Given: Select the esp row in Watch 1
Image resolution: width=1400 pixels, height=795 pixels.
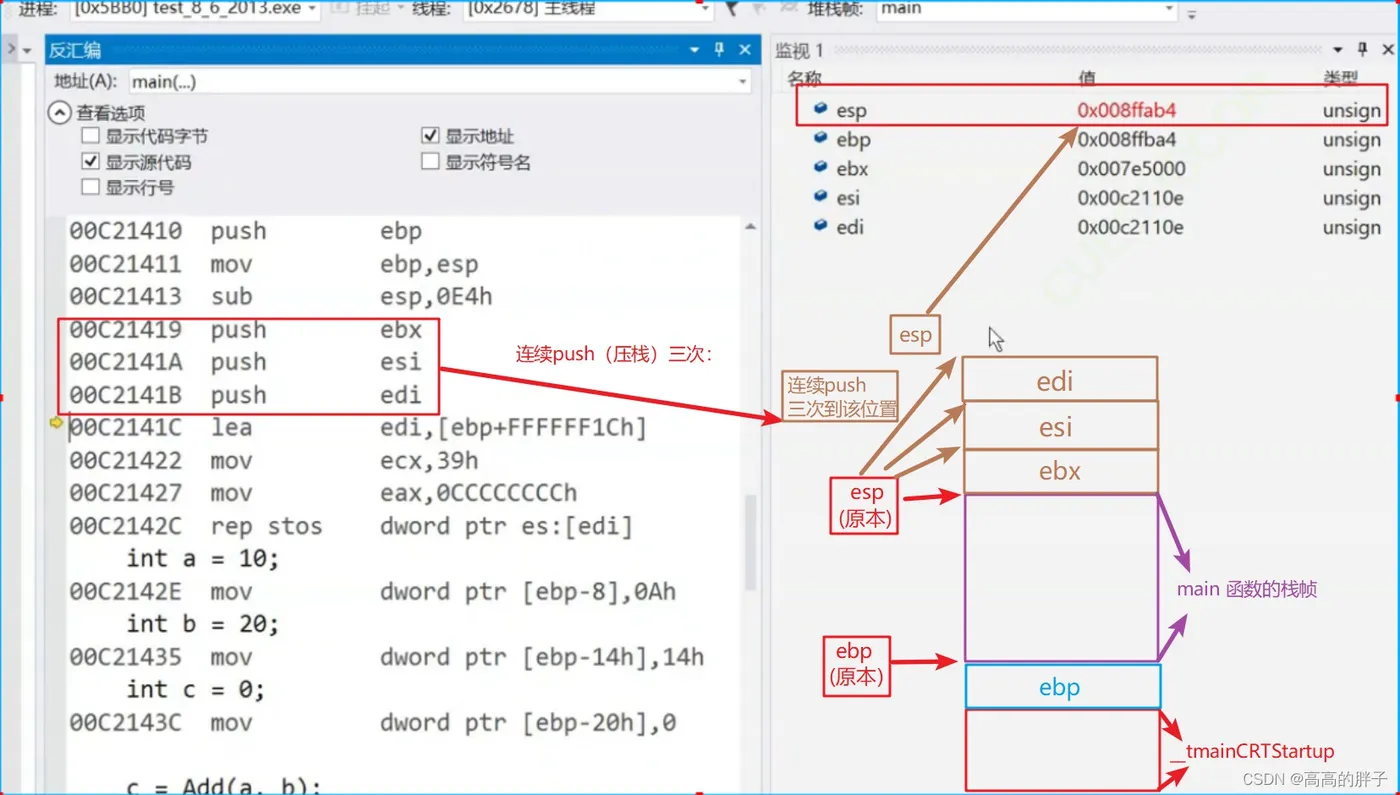Looking at the screenshot, I should (x=1090, y=111).
